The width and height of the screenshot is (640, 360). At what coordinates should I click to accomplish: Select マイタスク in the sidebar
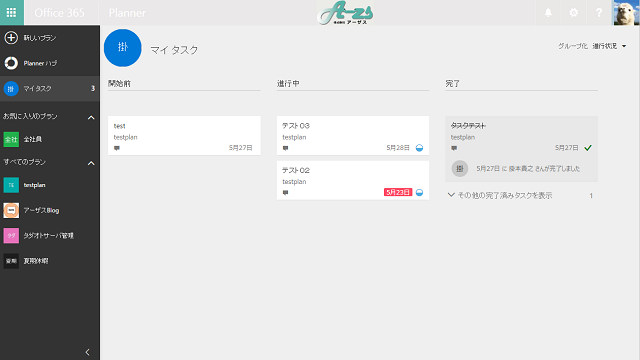point(50,88)
